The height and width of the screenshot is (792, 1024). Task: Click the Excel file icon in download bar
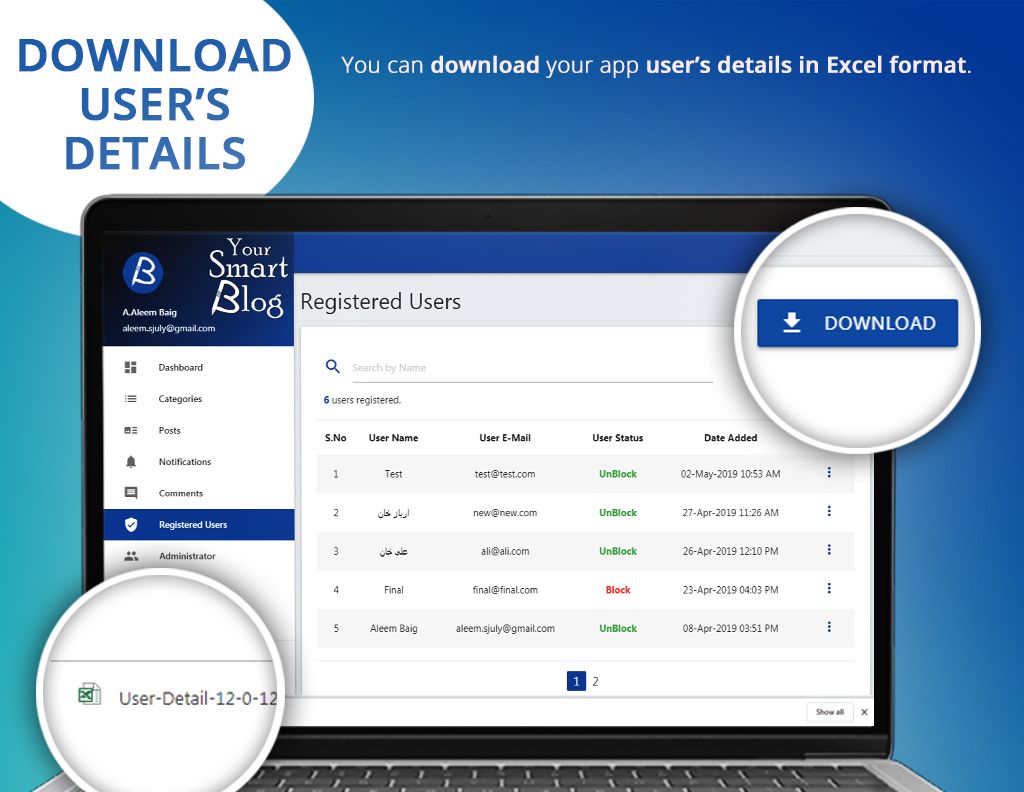(x=89, y=693)
